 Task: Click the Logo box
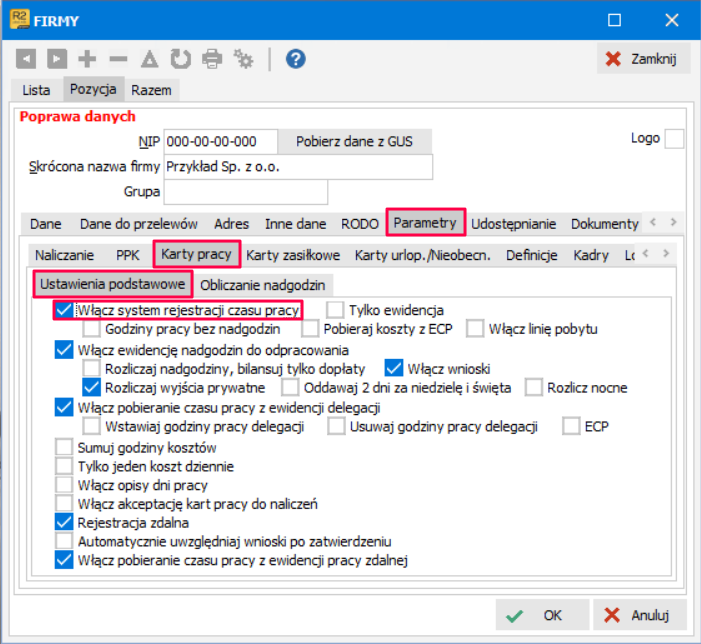coord(674,139)
